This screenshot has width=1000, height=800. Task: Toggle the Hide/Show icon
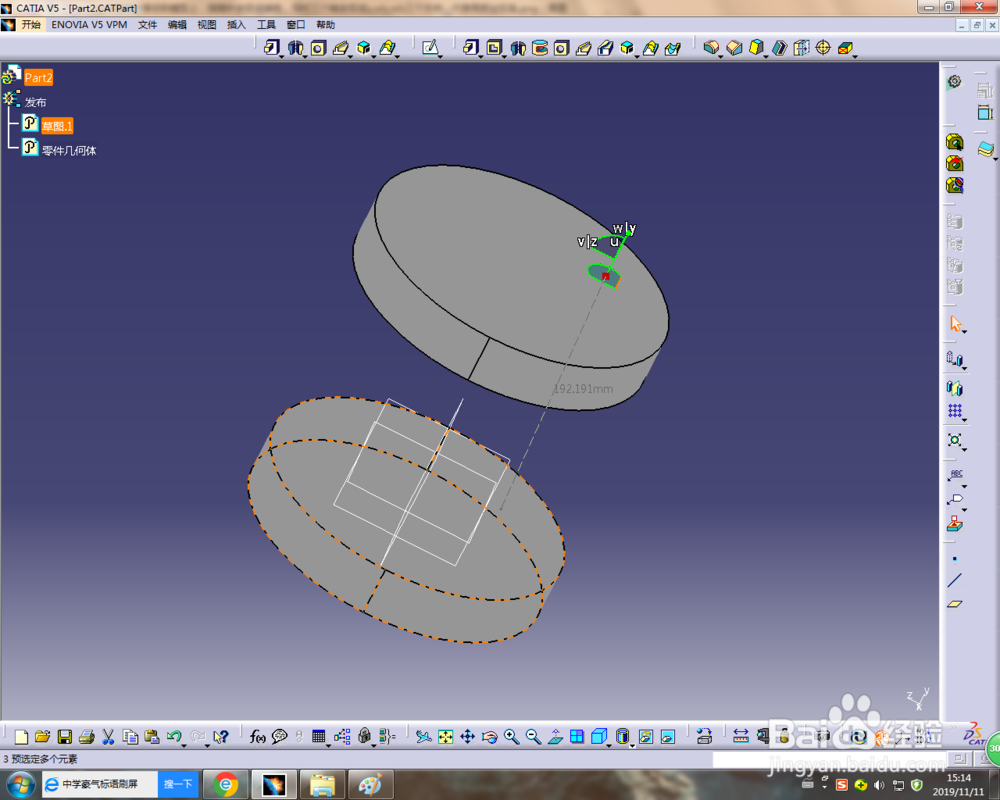pyautogui.click(x=645, y=737)
